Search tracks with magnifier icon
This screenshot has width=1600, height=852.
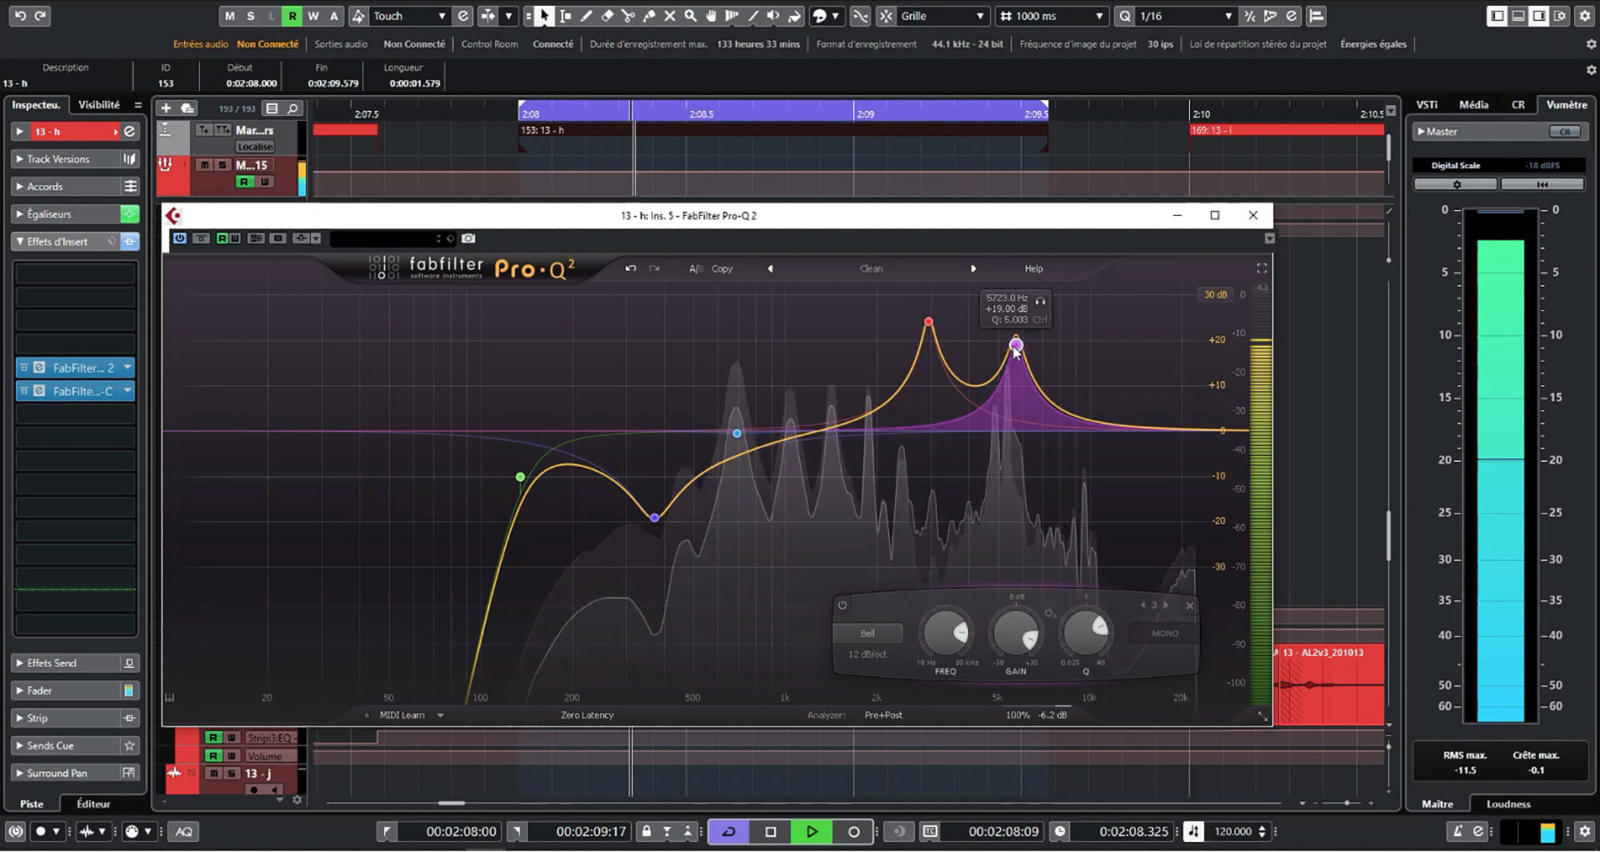293,108
